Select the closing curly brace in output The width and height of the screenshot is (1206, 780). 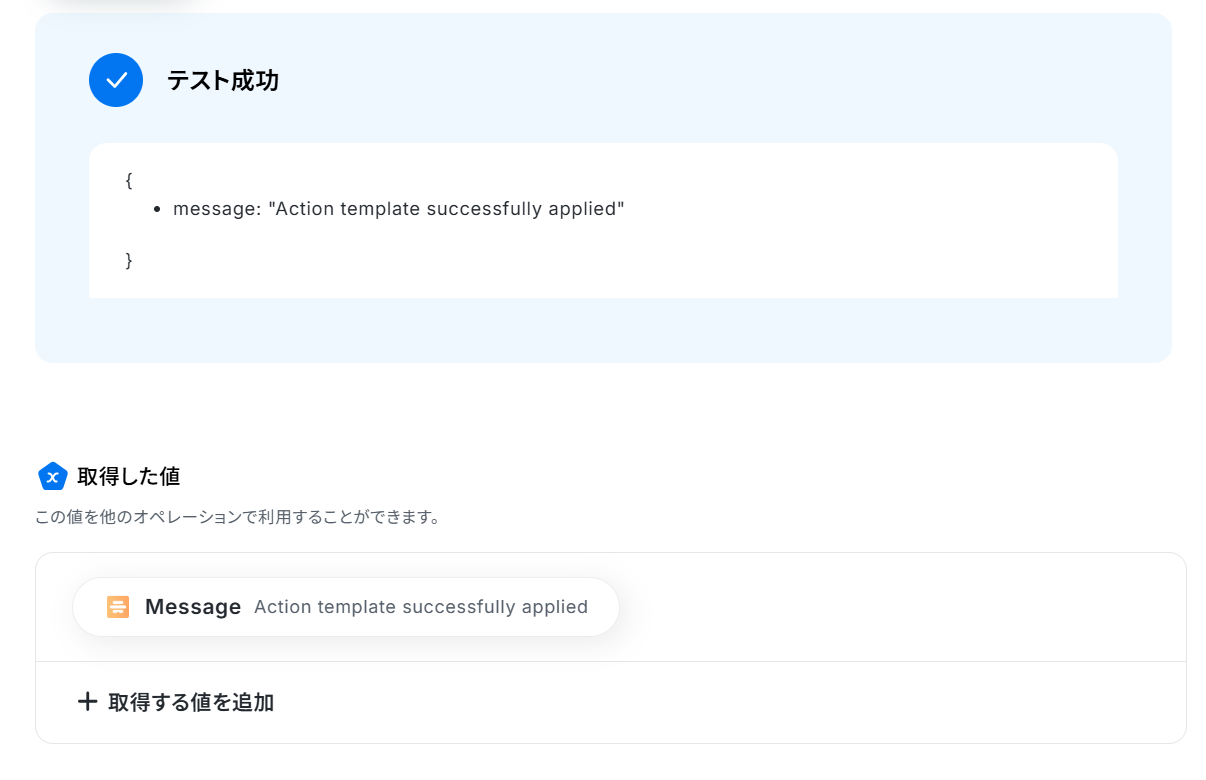tap(129, 260)
